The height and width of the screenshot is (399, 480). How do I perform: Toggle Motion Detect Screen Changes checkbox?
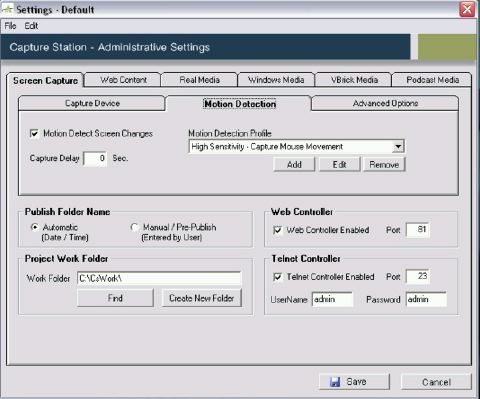(34, 134)
